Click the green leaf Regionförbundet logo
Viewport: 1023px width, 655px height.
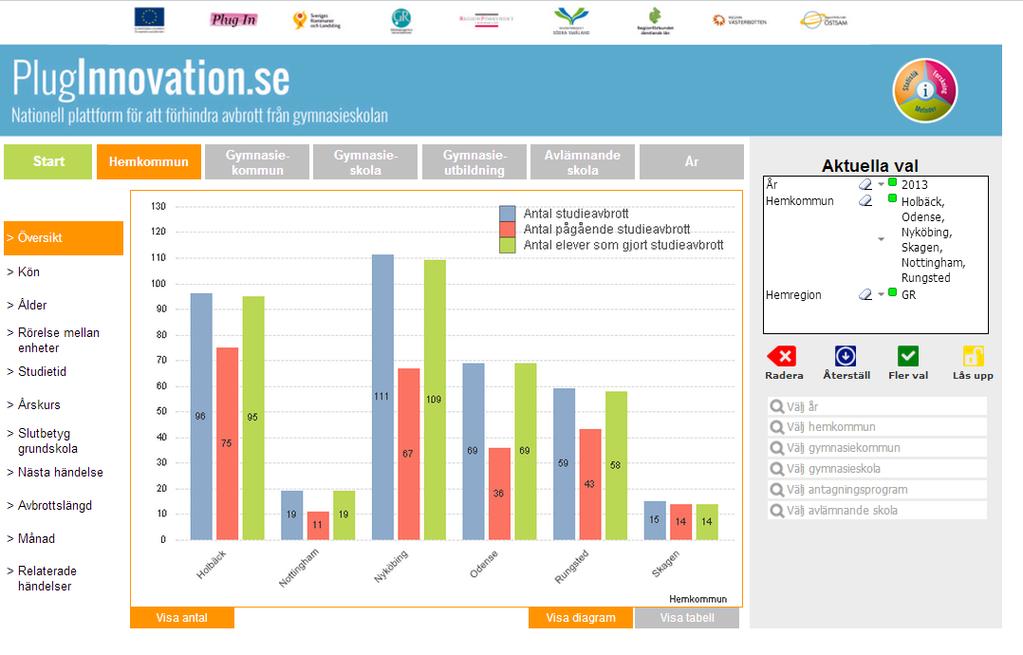pyautogui.click(x=655, y=21)
